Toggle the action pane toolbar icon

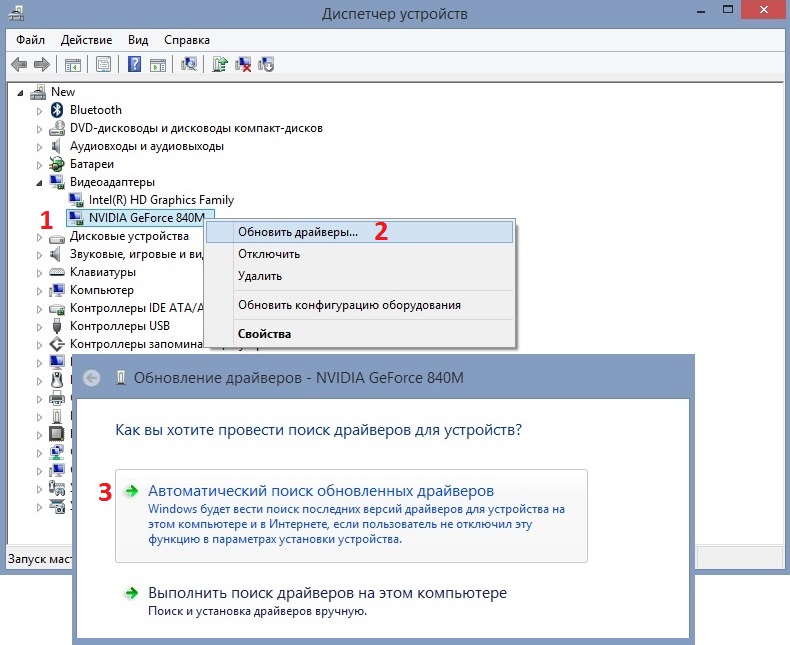point(158,64)
